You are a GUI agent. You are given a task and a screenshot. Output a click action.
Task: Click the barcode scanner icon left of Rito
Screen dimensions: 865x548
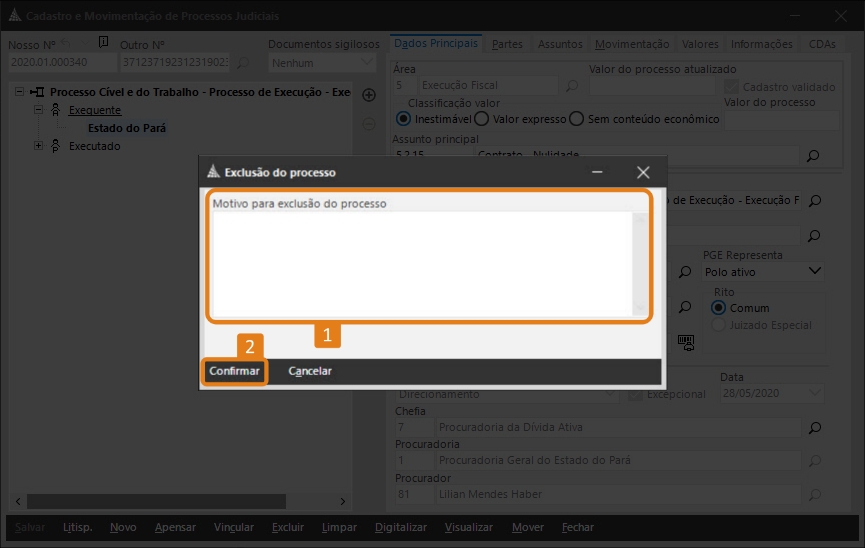point(686,342)
